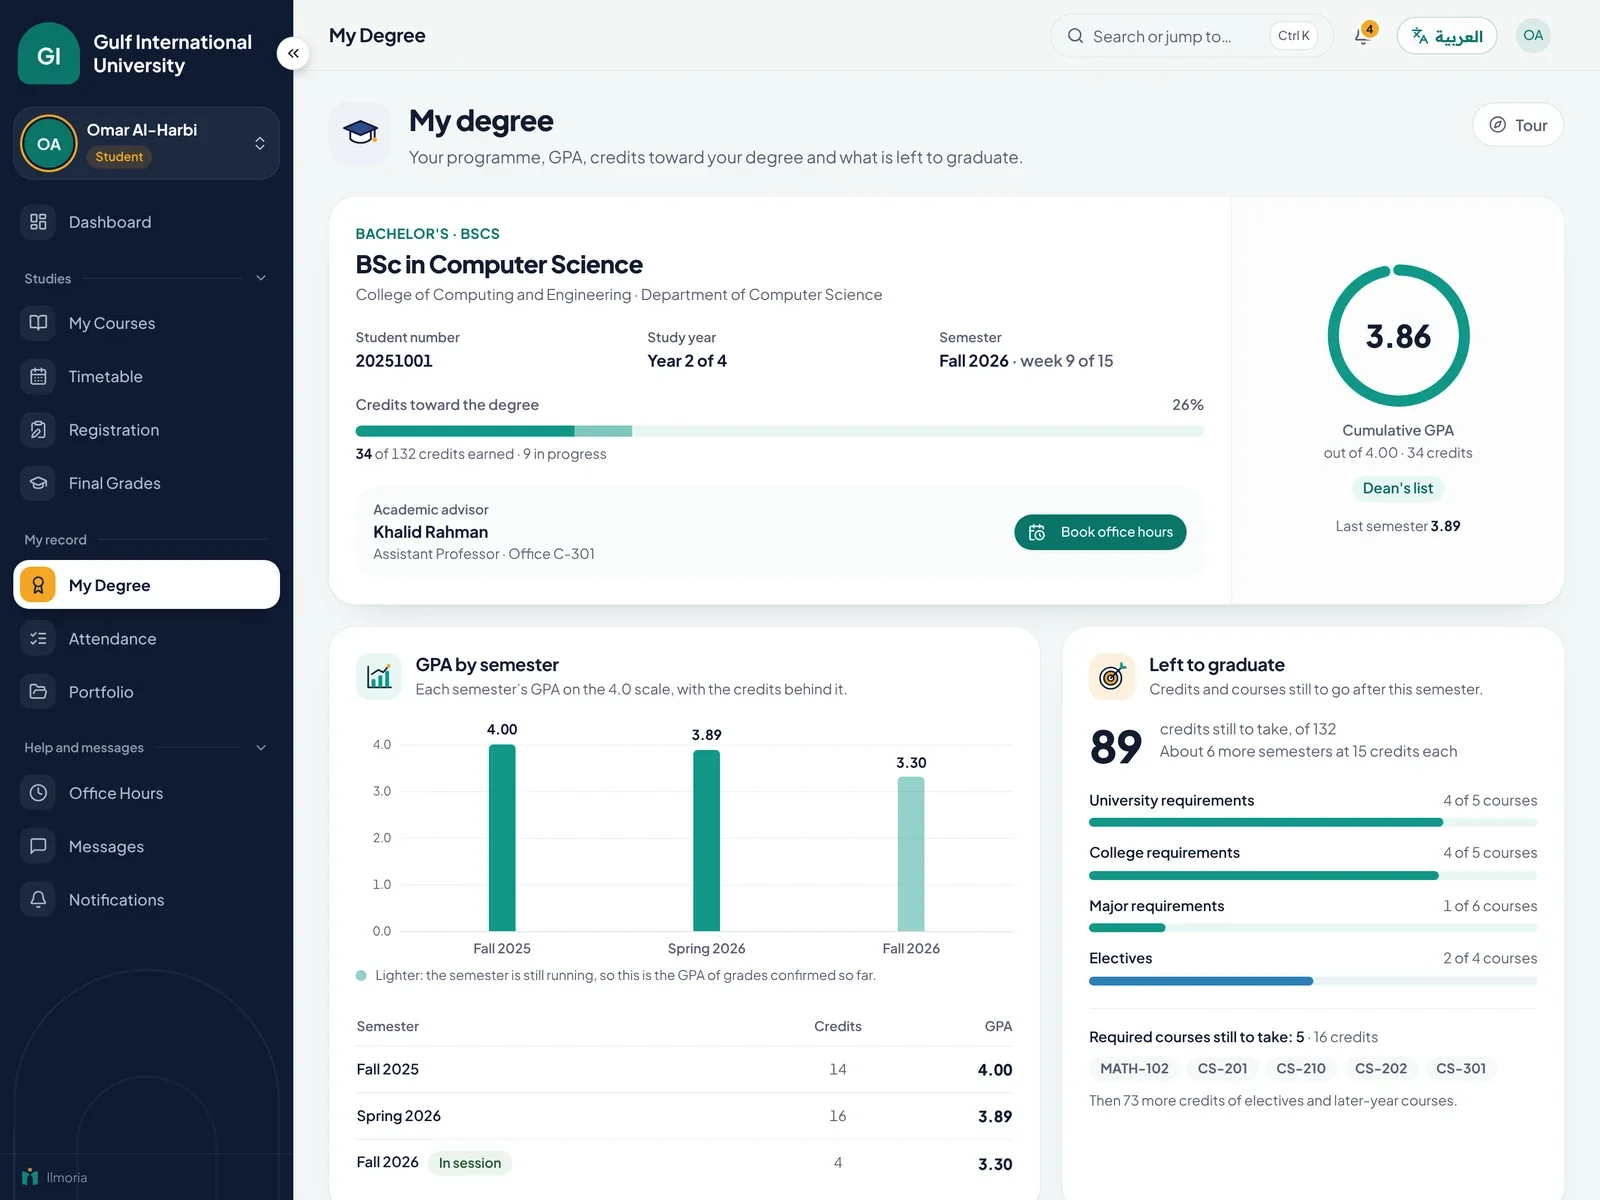Click the MATH-102 course chip

[x=1134, y=1068]
